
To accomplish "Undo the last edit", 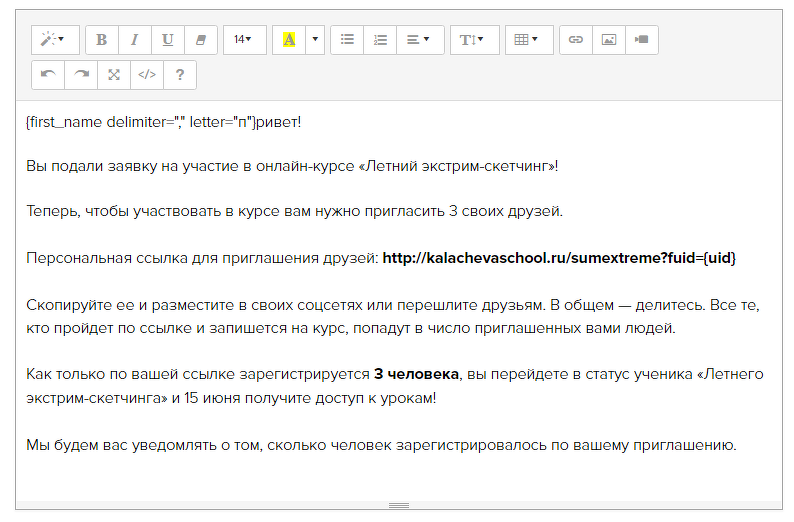I will [x=48, y=74].
